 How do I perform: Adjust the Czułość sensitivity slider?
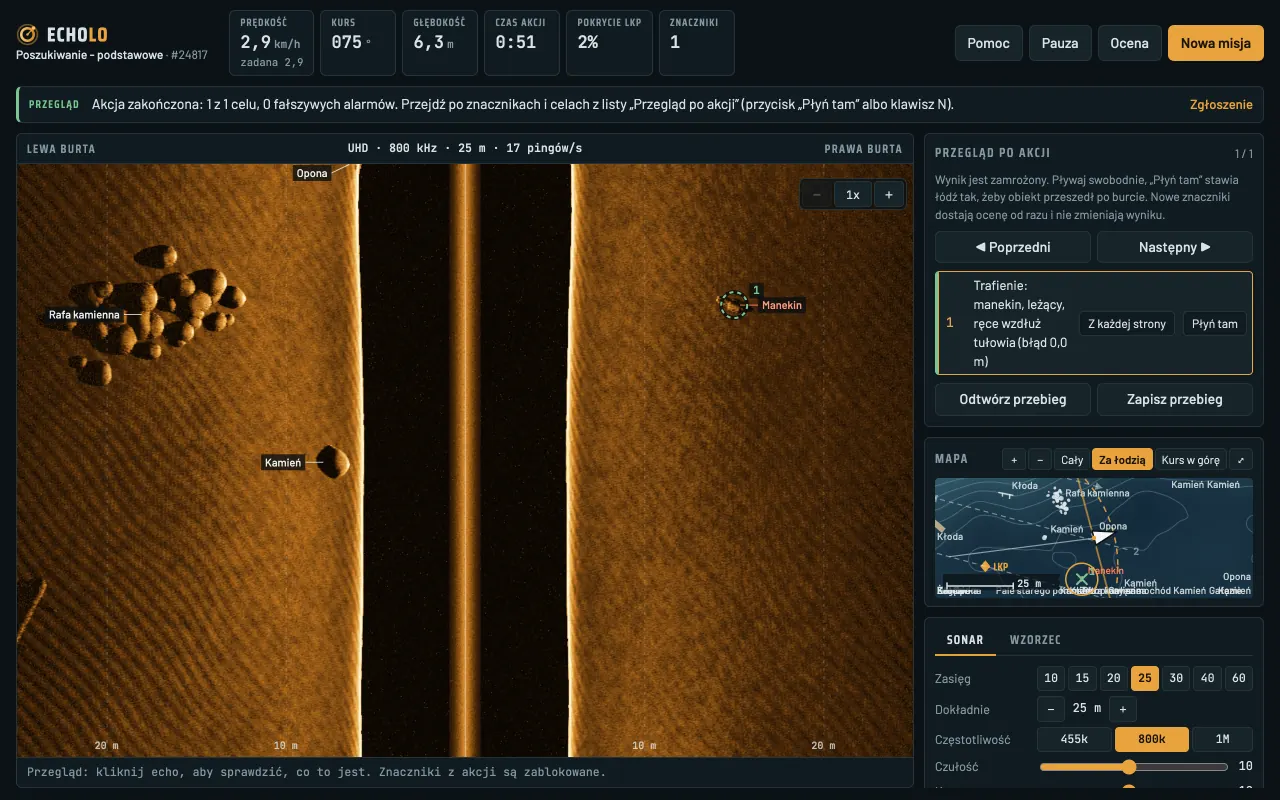1134,767
